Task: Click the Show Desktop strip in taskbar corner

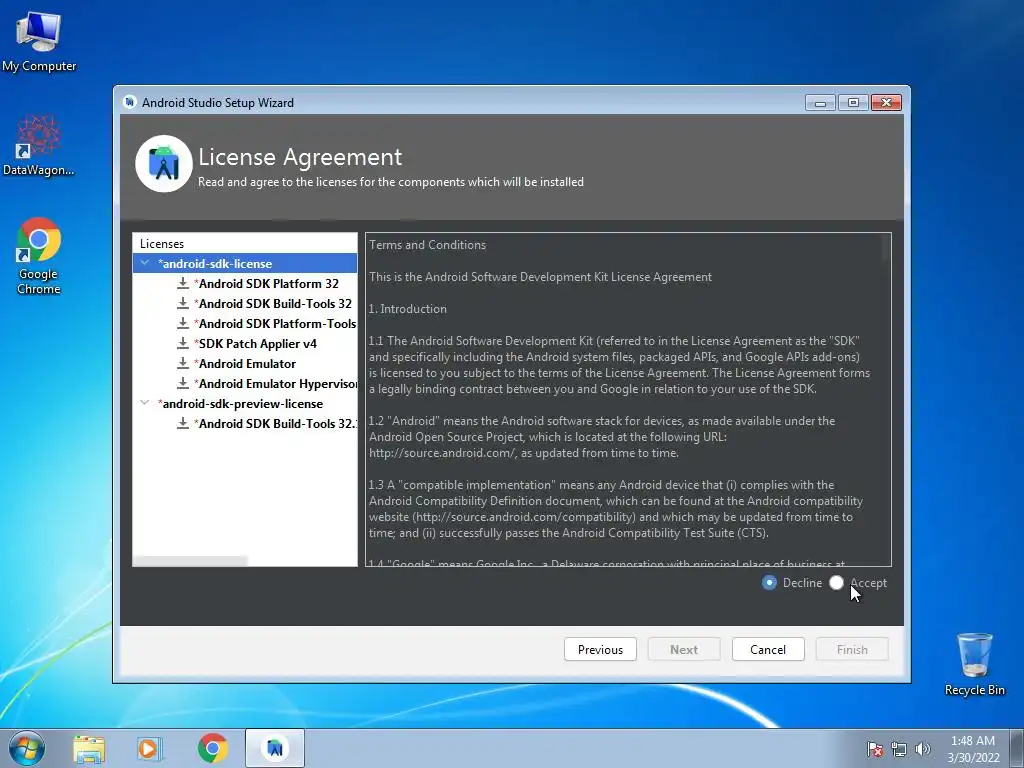Action: pyautogui.click(x=1019, y=748)
